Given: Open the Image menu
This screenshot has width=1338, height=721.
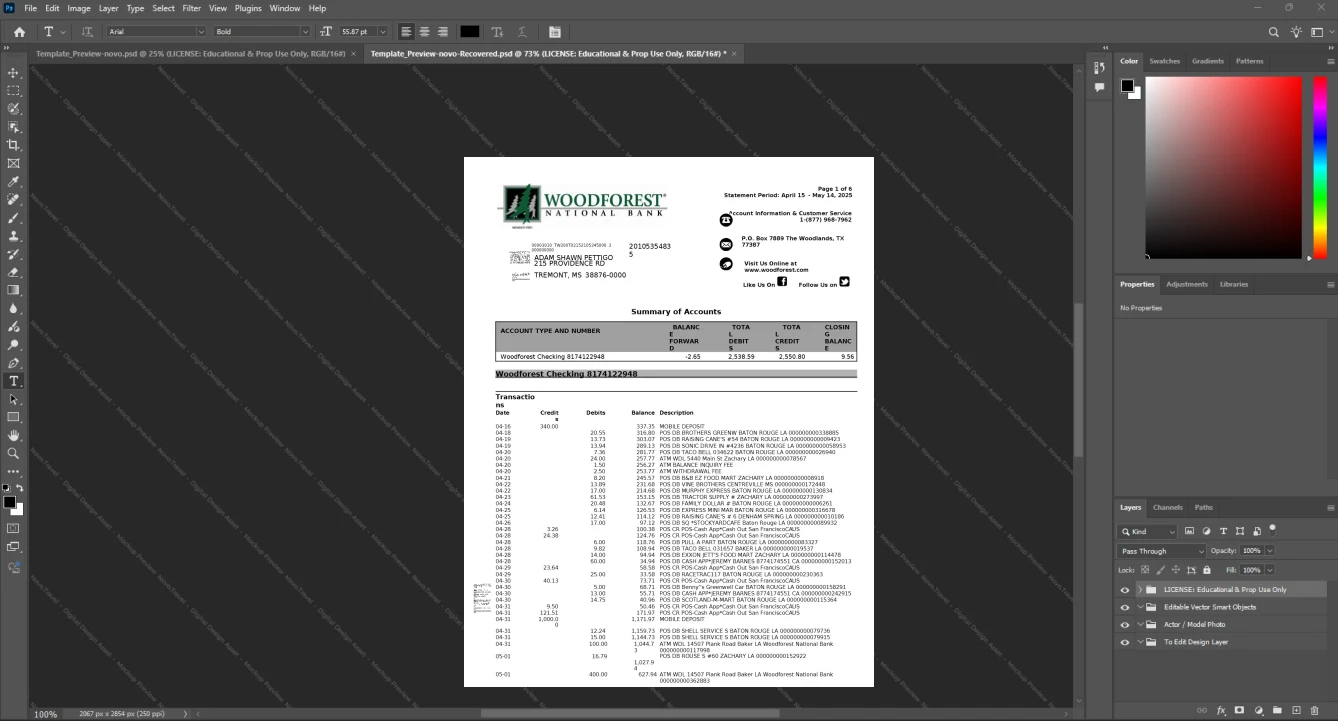Looking at the screenshot, I should (x=79, y=8).
